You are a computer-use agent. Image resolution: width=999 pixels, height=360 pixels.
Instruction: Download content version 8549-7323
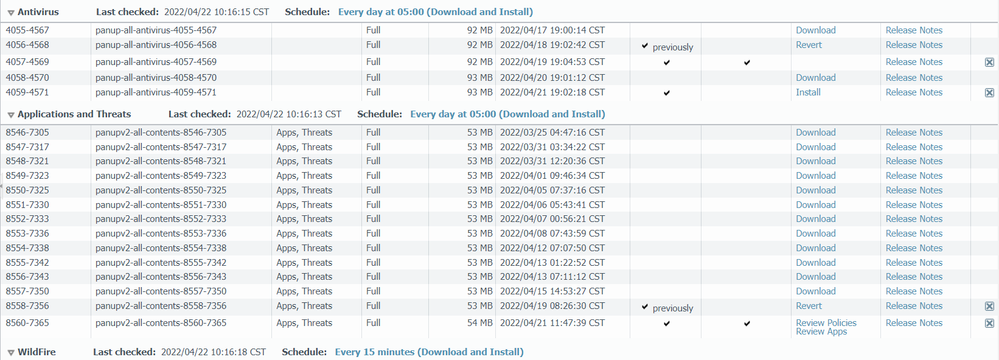[x=816, y=175]
